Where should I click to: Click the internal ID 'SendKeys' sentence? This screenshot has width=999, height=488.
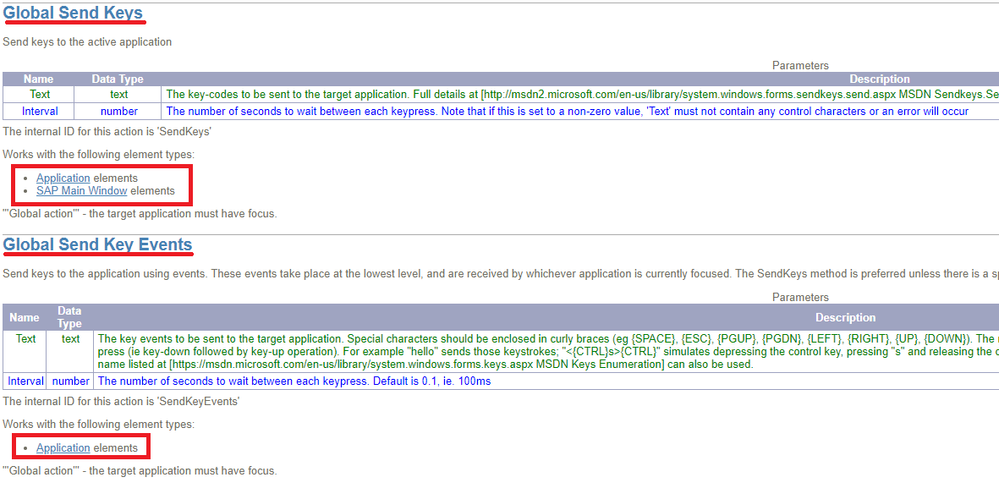point(105,131)
